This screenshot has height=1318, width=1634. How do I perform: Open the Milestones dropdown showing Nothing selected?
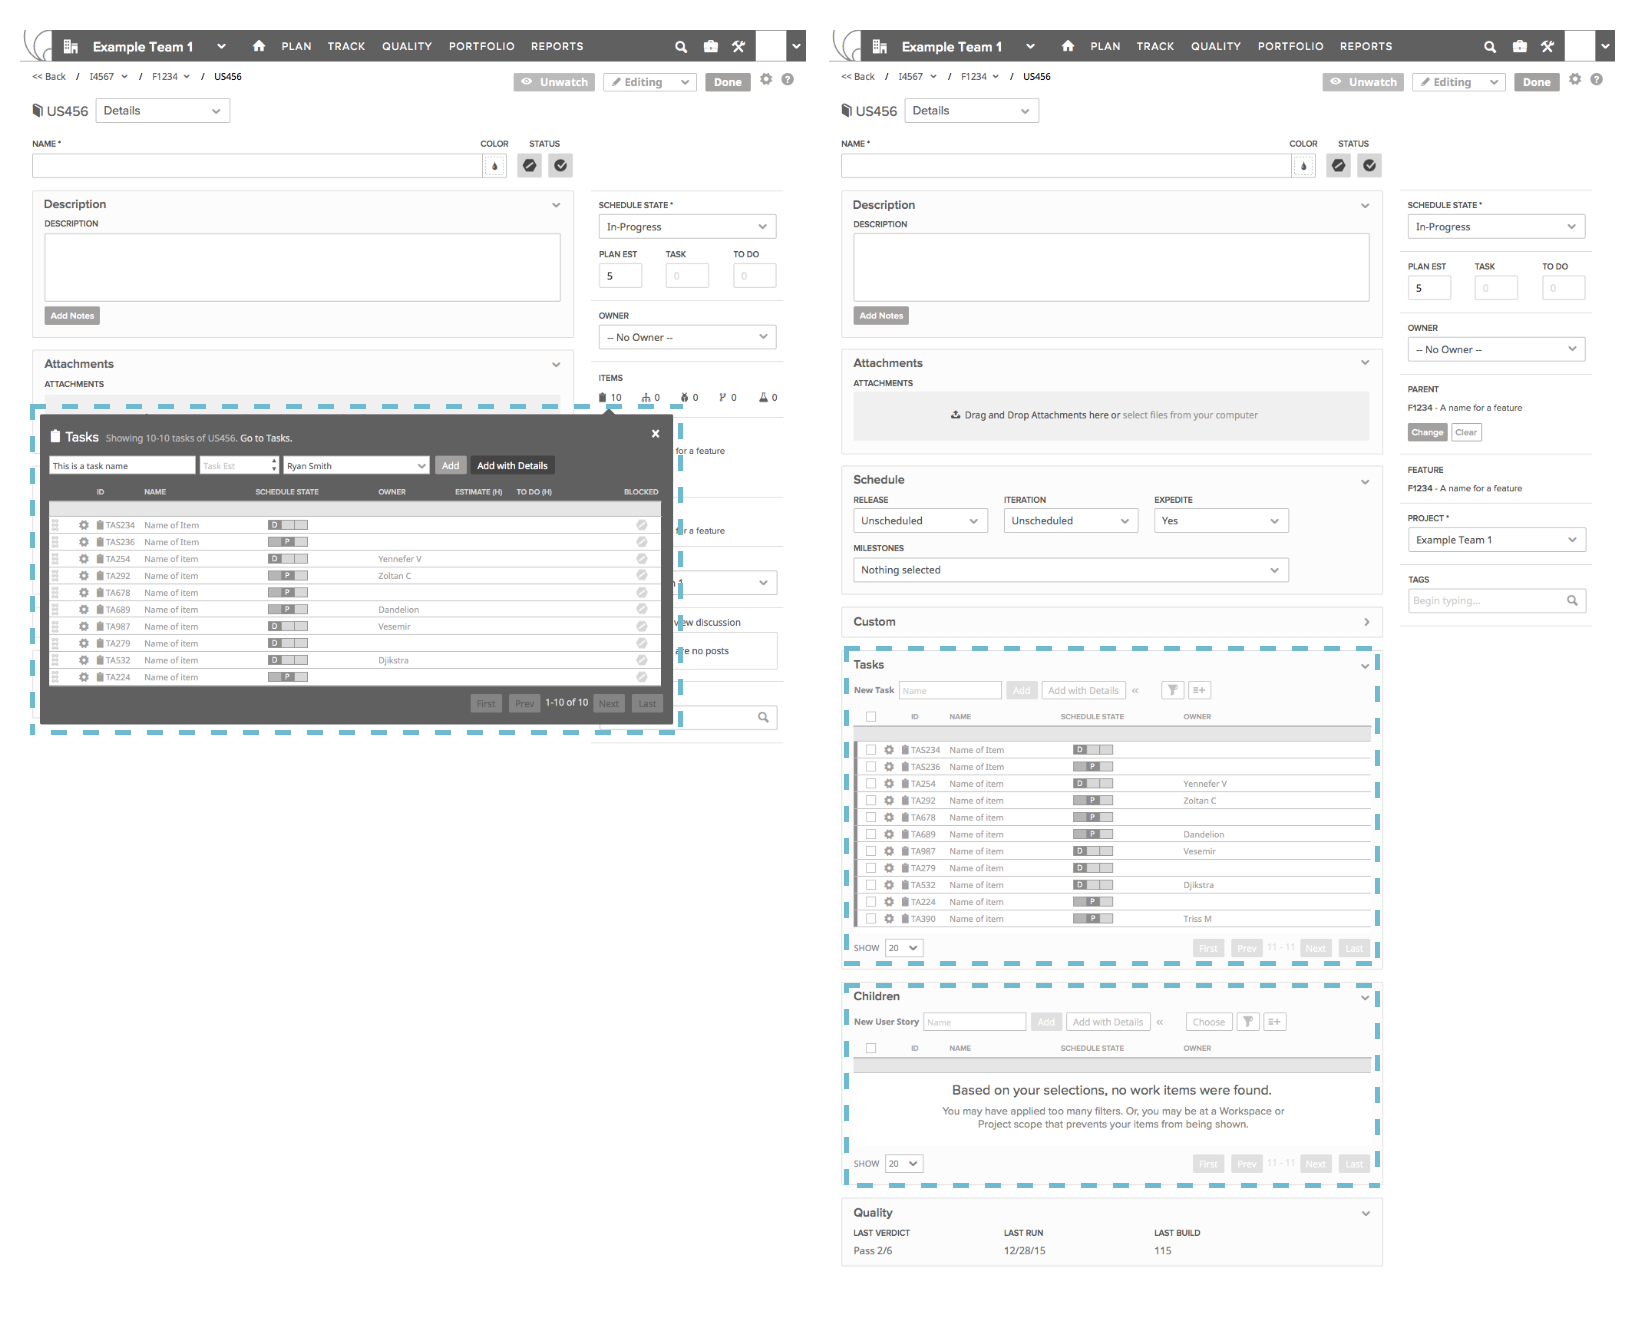1070,570
